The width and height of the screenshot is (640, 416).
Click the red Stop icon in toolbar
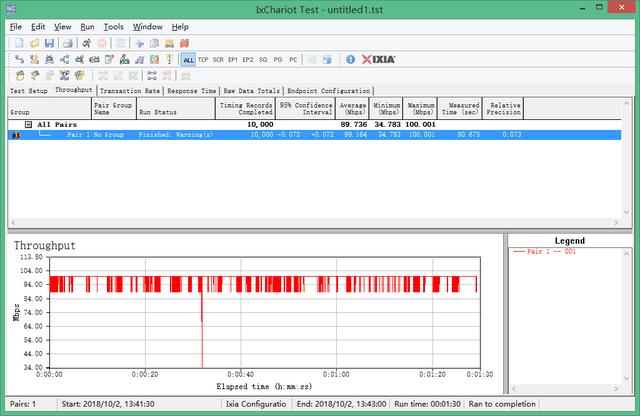(103, 43)
